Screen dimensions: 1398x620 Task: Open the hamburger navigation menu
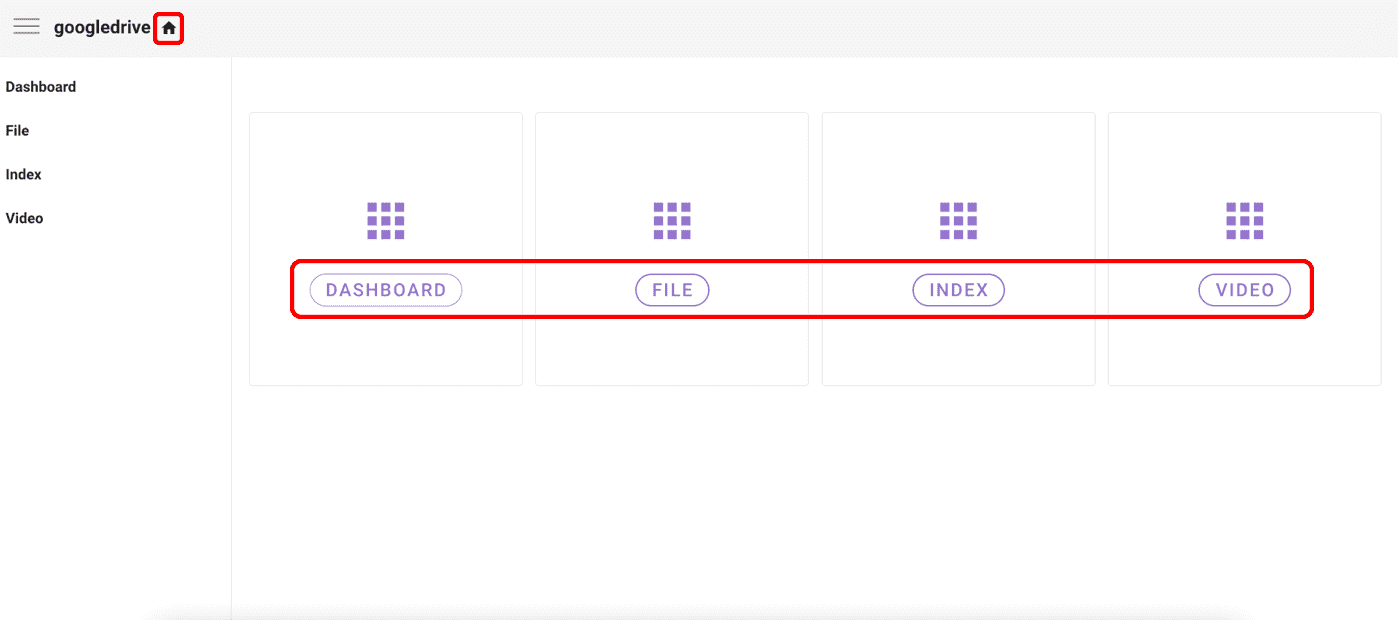pyautogui.click(x=26, y=27)
